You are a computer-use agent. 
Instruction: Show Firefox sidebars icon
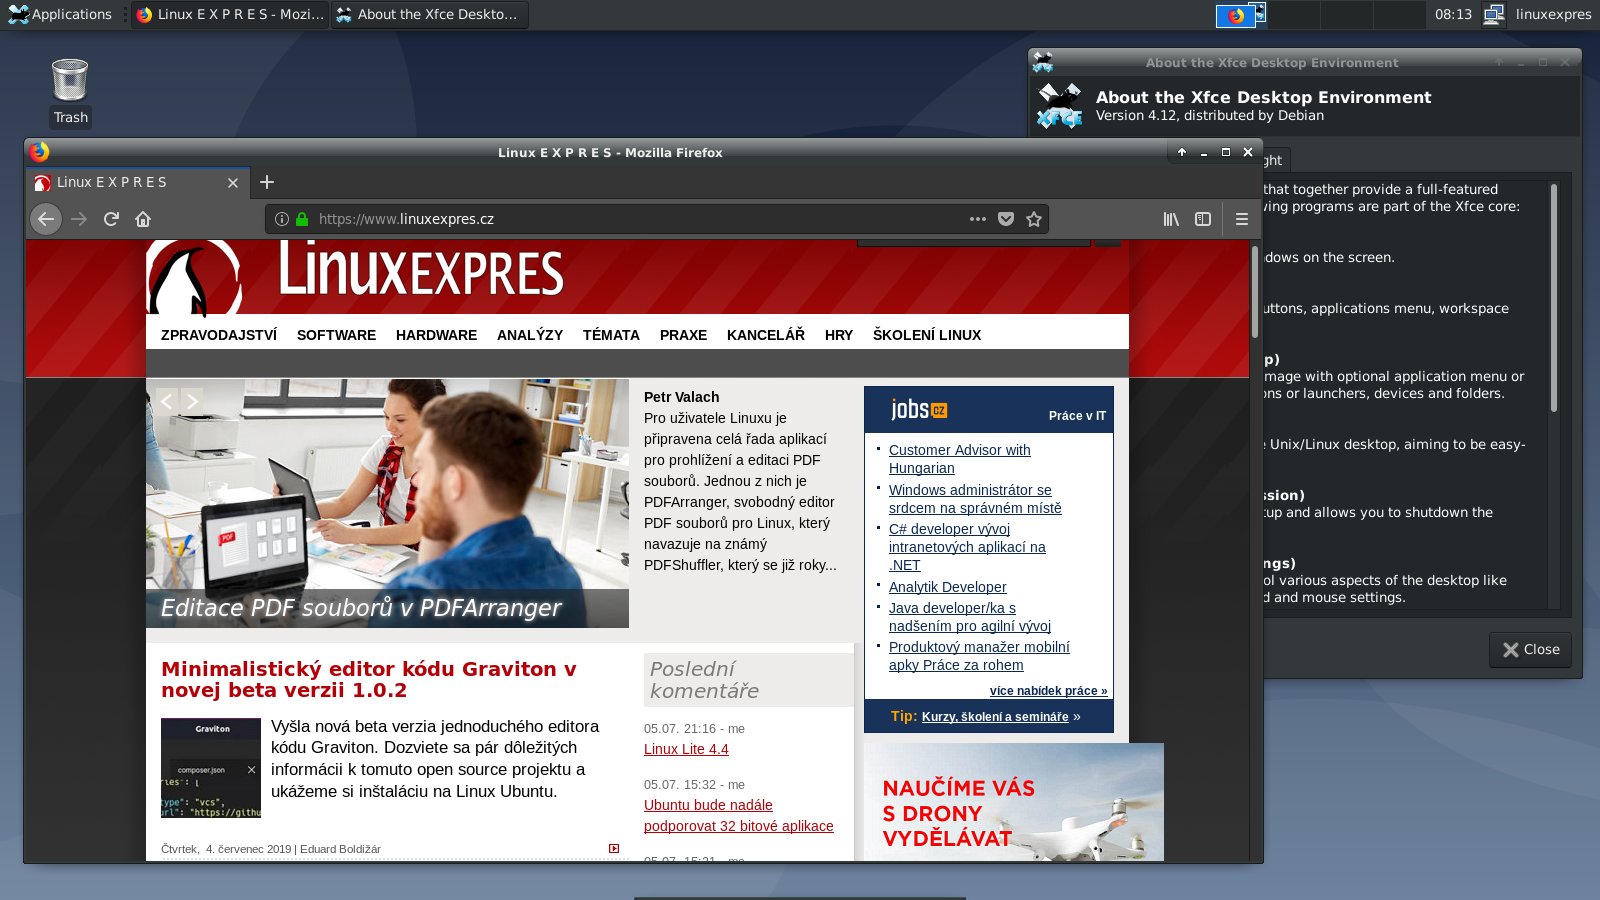click(1203, 219)
